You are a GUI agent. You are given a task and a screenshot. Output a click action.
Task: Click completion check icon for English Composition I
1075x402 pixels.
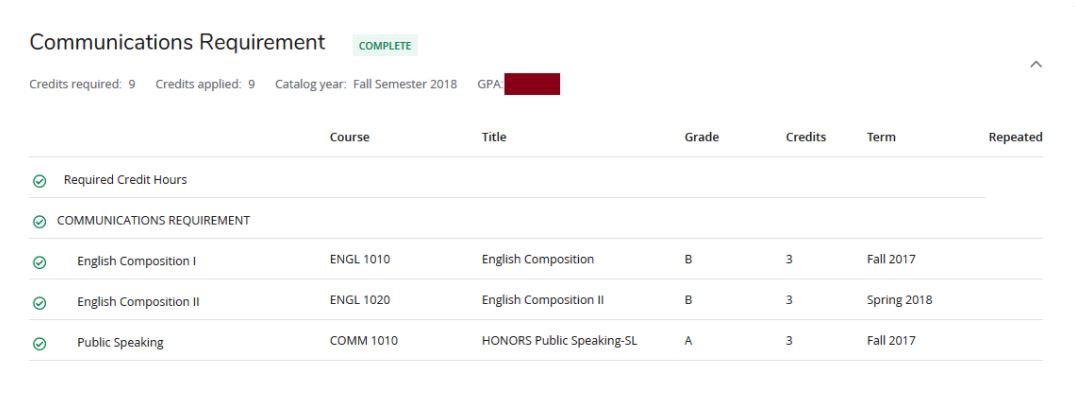pos(39,261)
